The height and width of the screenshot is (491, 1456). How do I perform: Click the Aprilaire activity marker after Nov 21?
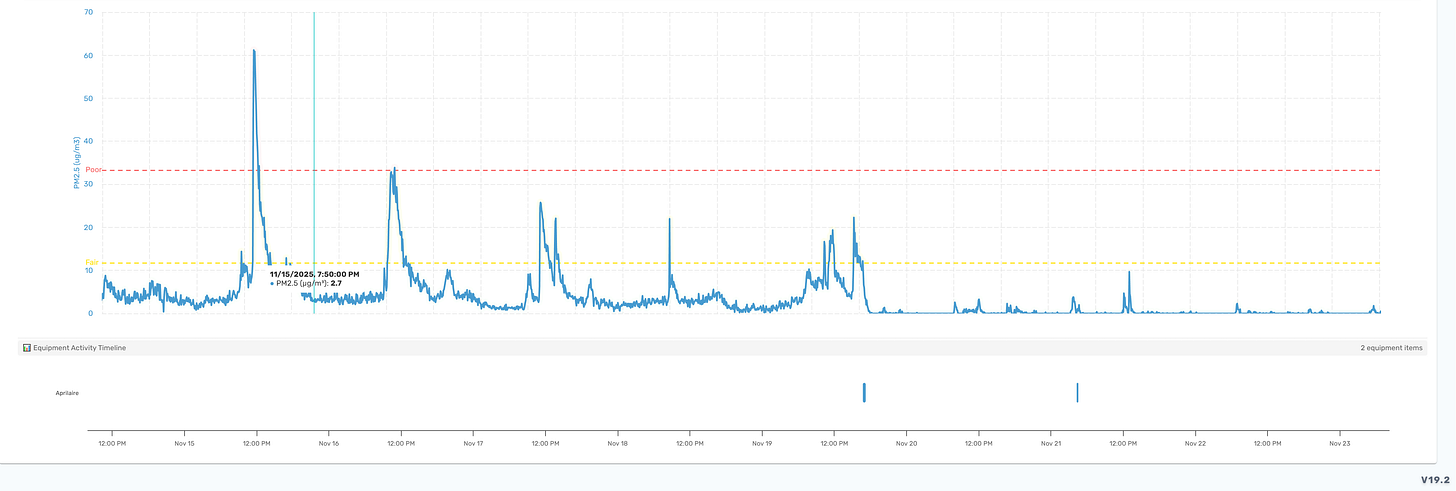point(1077,392)
